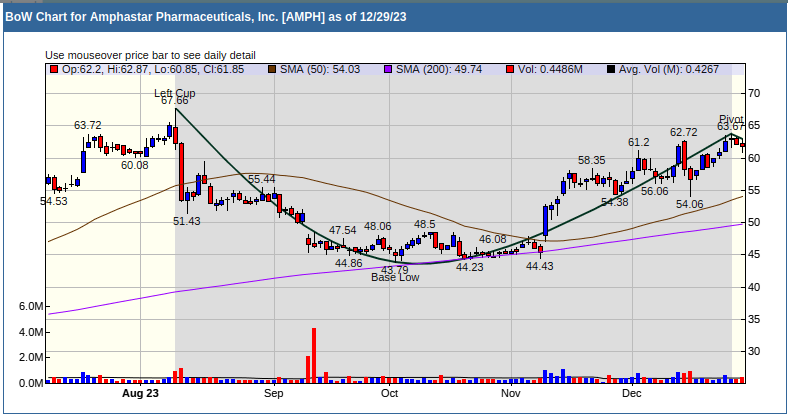Screen dimensions: 788x416
Task: Click the 'Left Cup' annotation label
Action: click(174, 93)
